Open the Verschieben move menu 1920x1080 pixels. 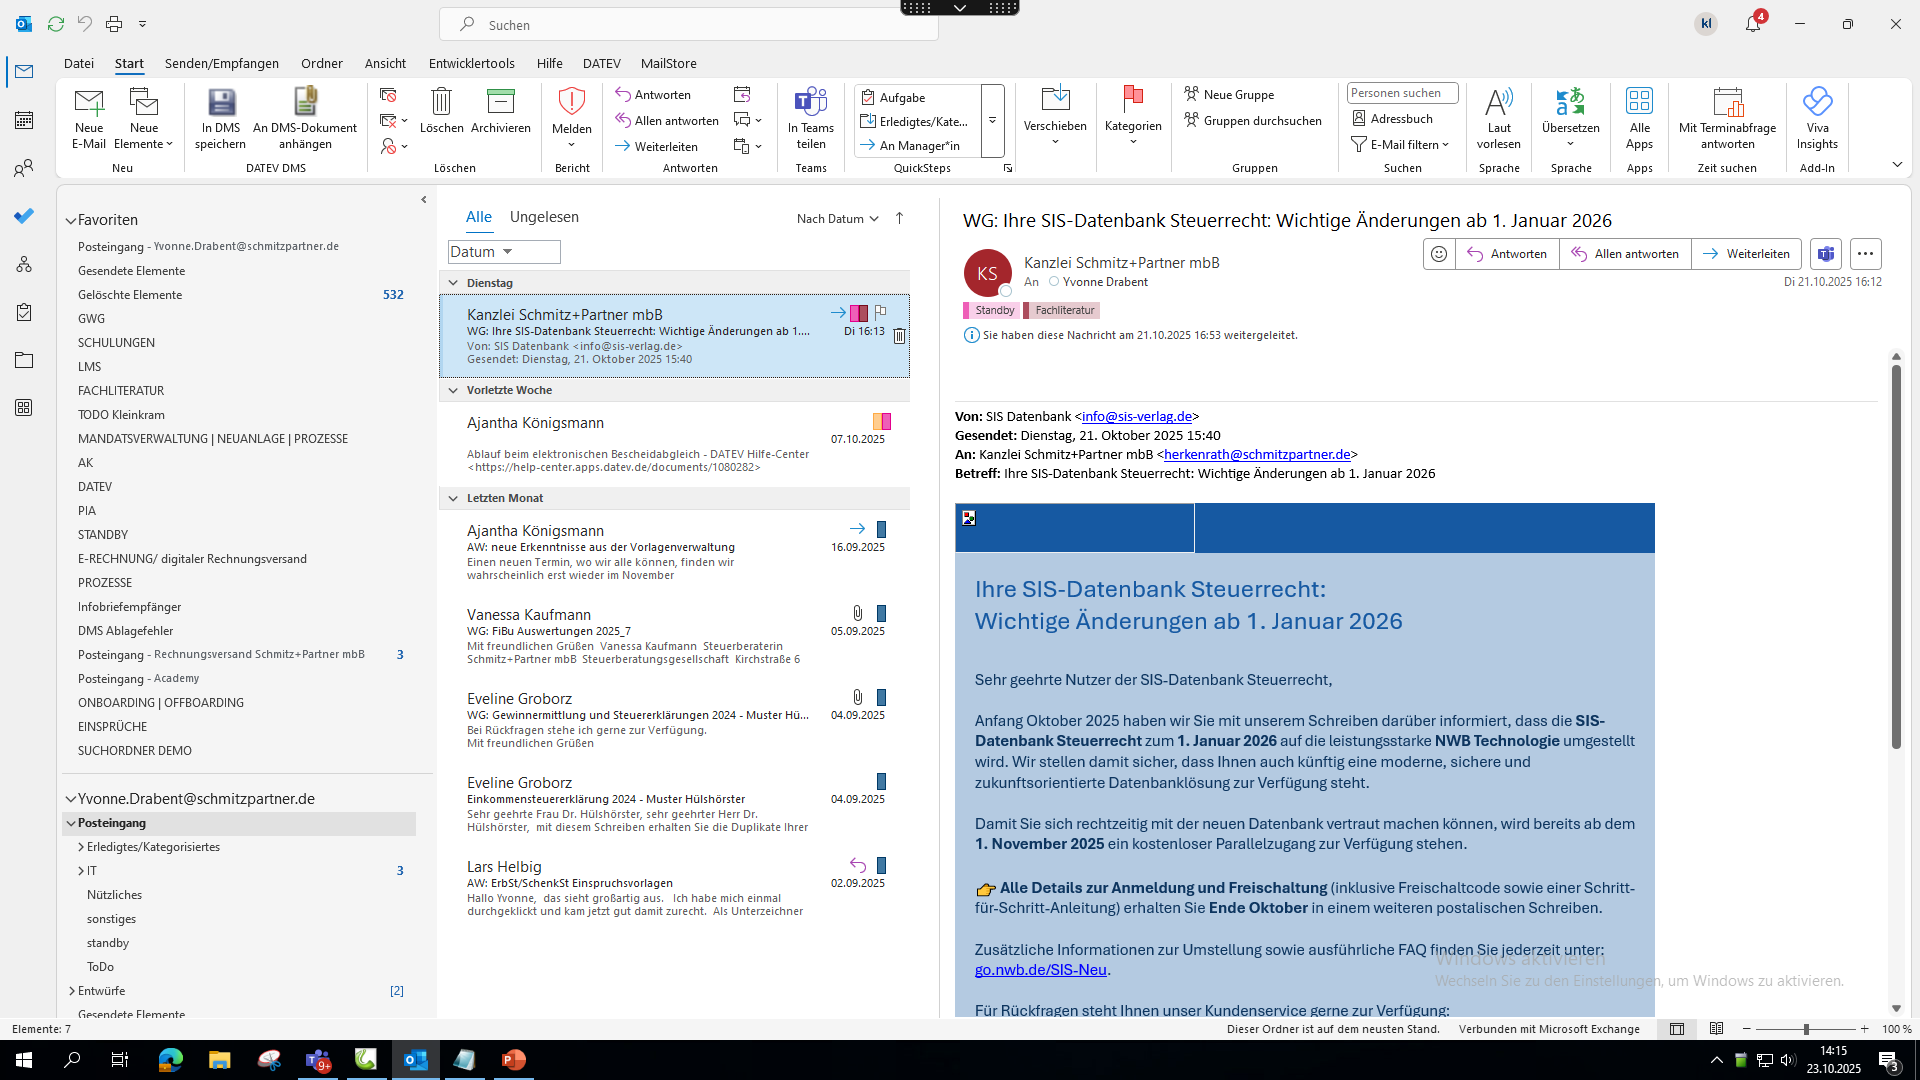(1055, 117)
